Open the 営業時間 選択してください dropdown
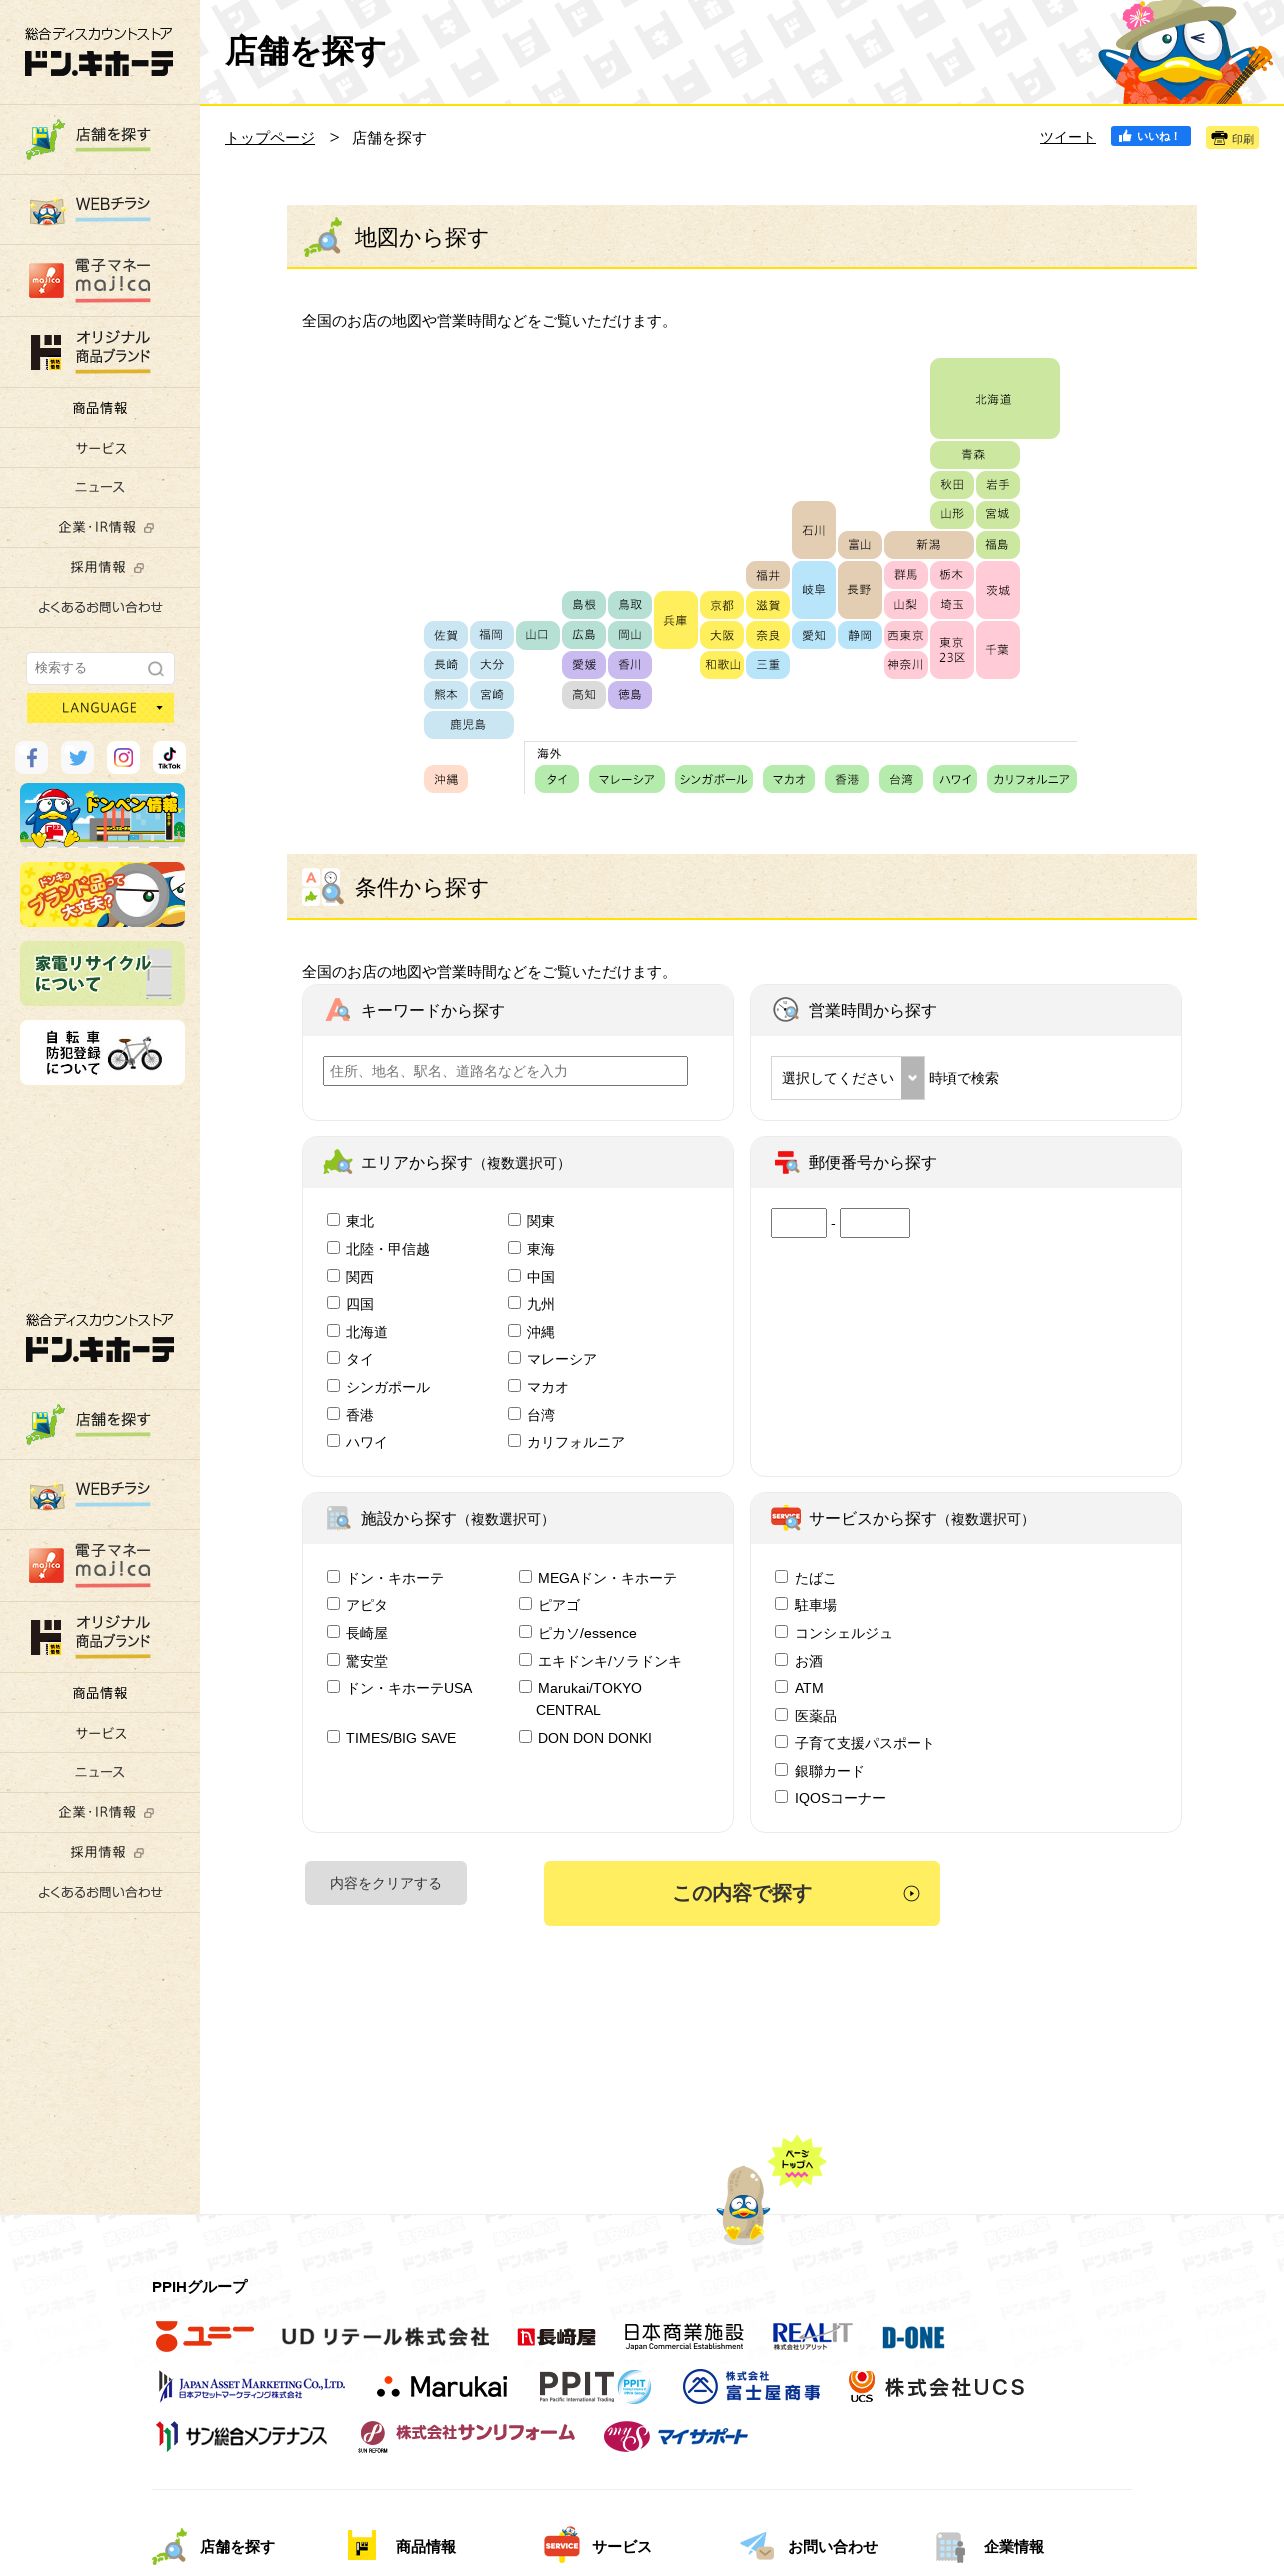Image resolution: width=1284 pixels, height=2568 pixels. [x=847, y=1078]
